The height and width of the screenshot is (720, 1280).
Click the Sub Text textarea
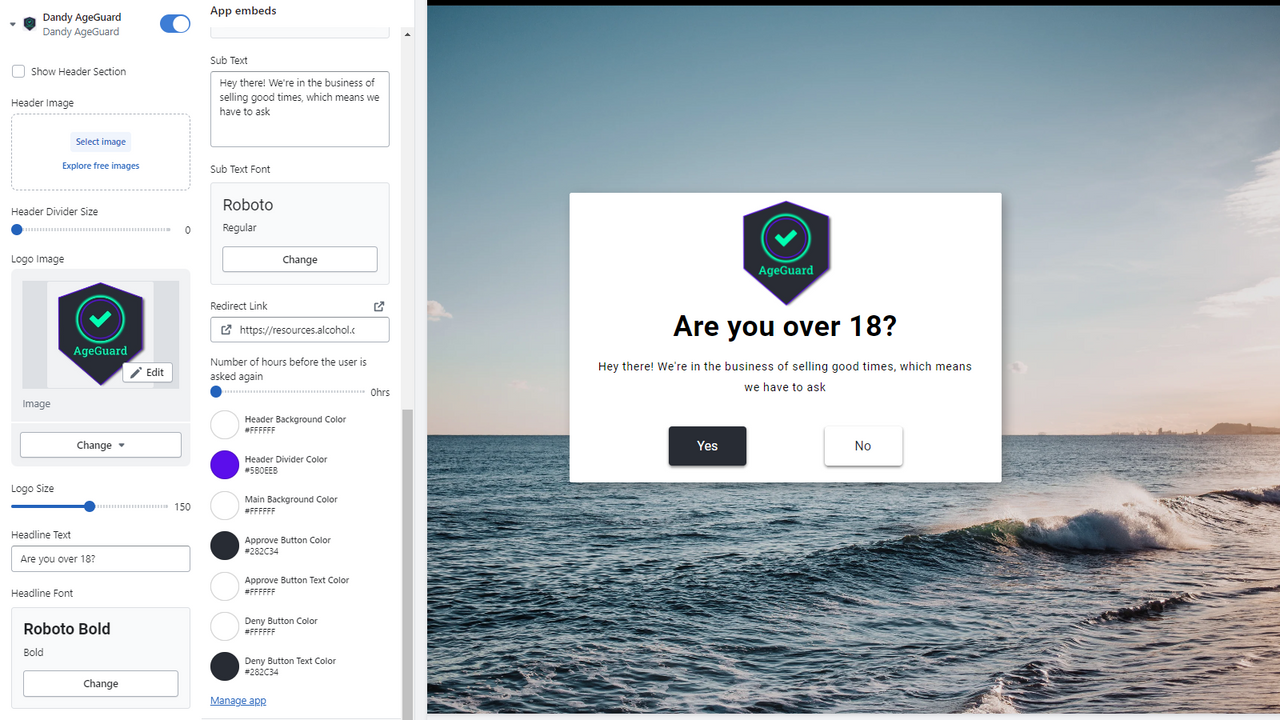coord(300,109)
